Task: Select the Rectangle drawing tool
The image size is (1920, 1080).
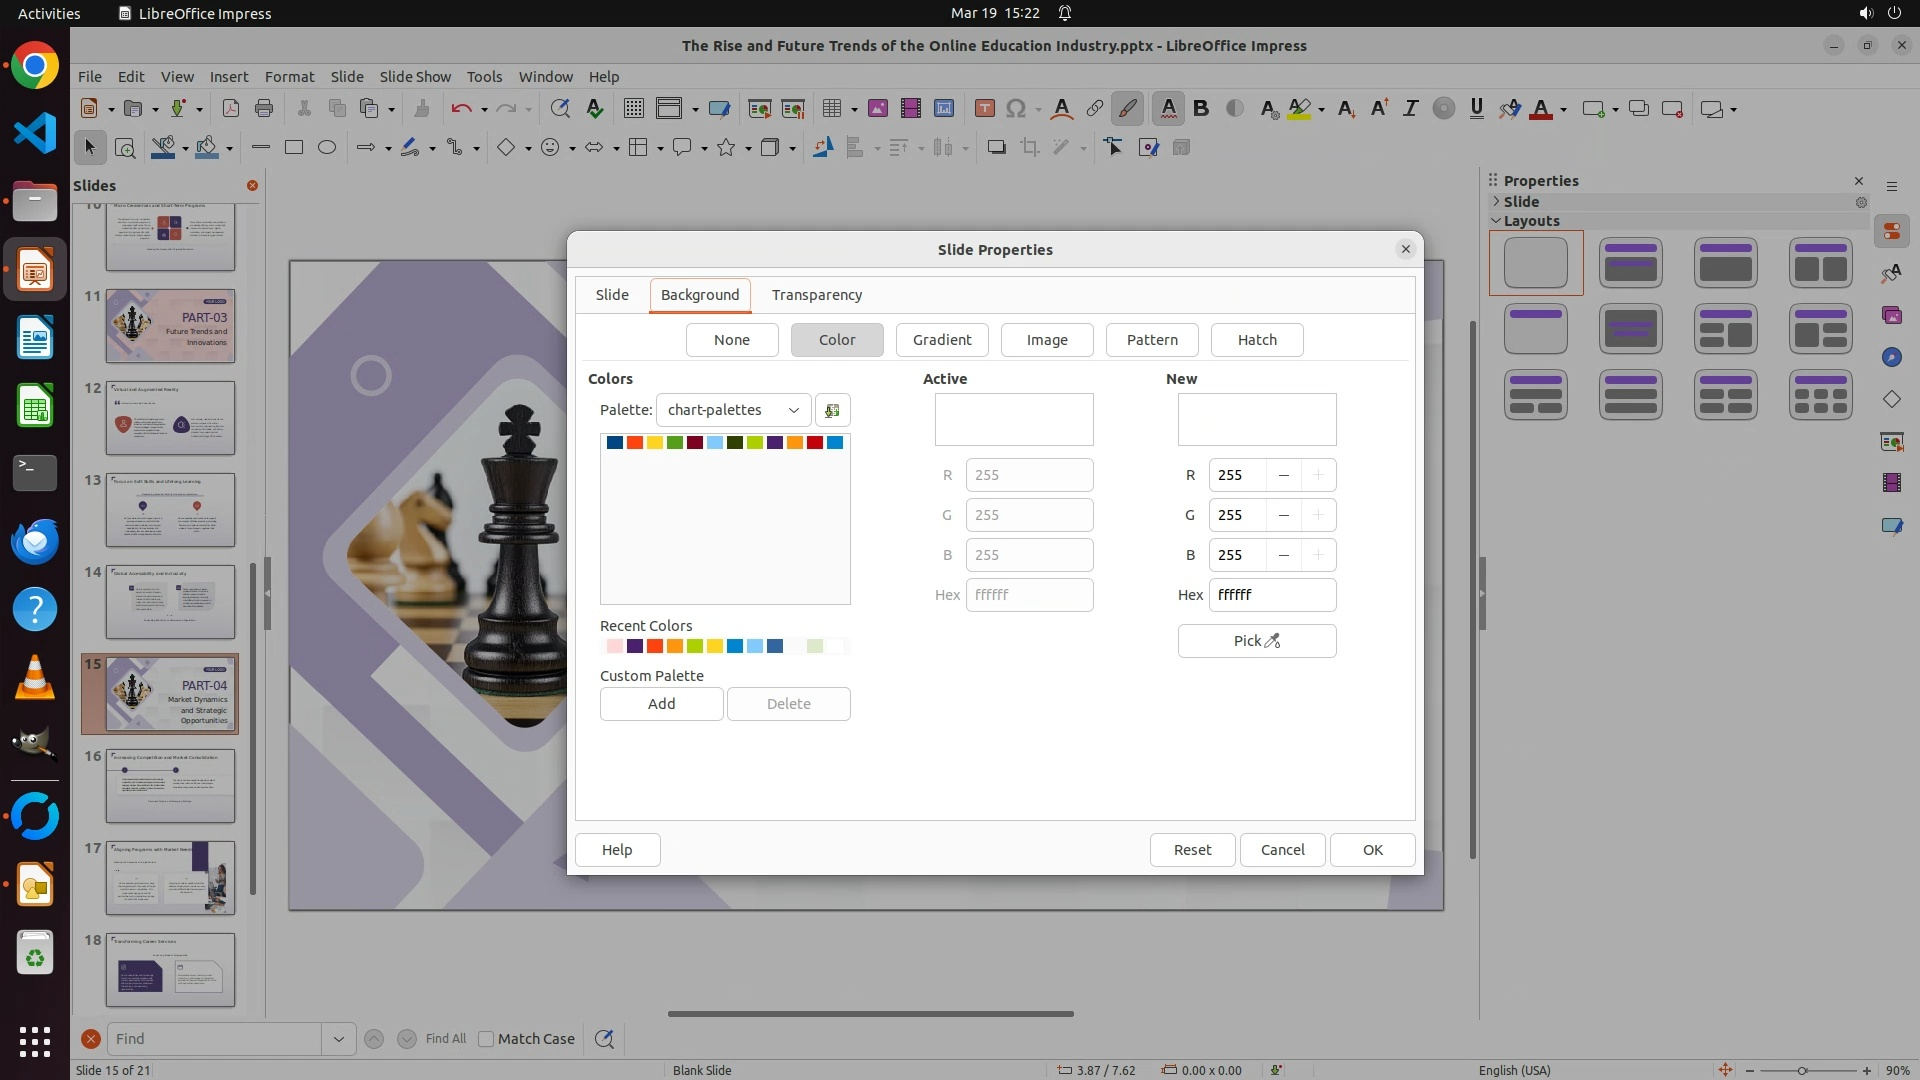Action: click(293, 148)
